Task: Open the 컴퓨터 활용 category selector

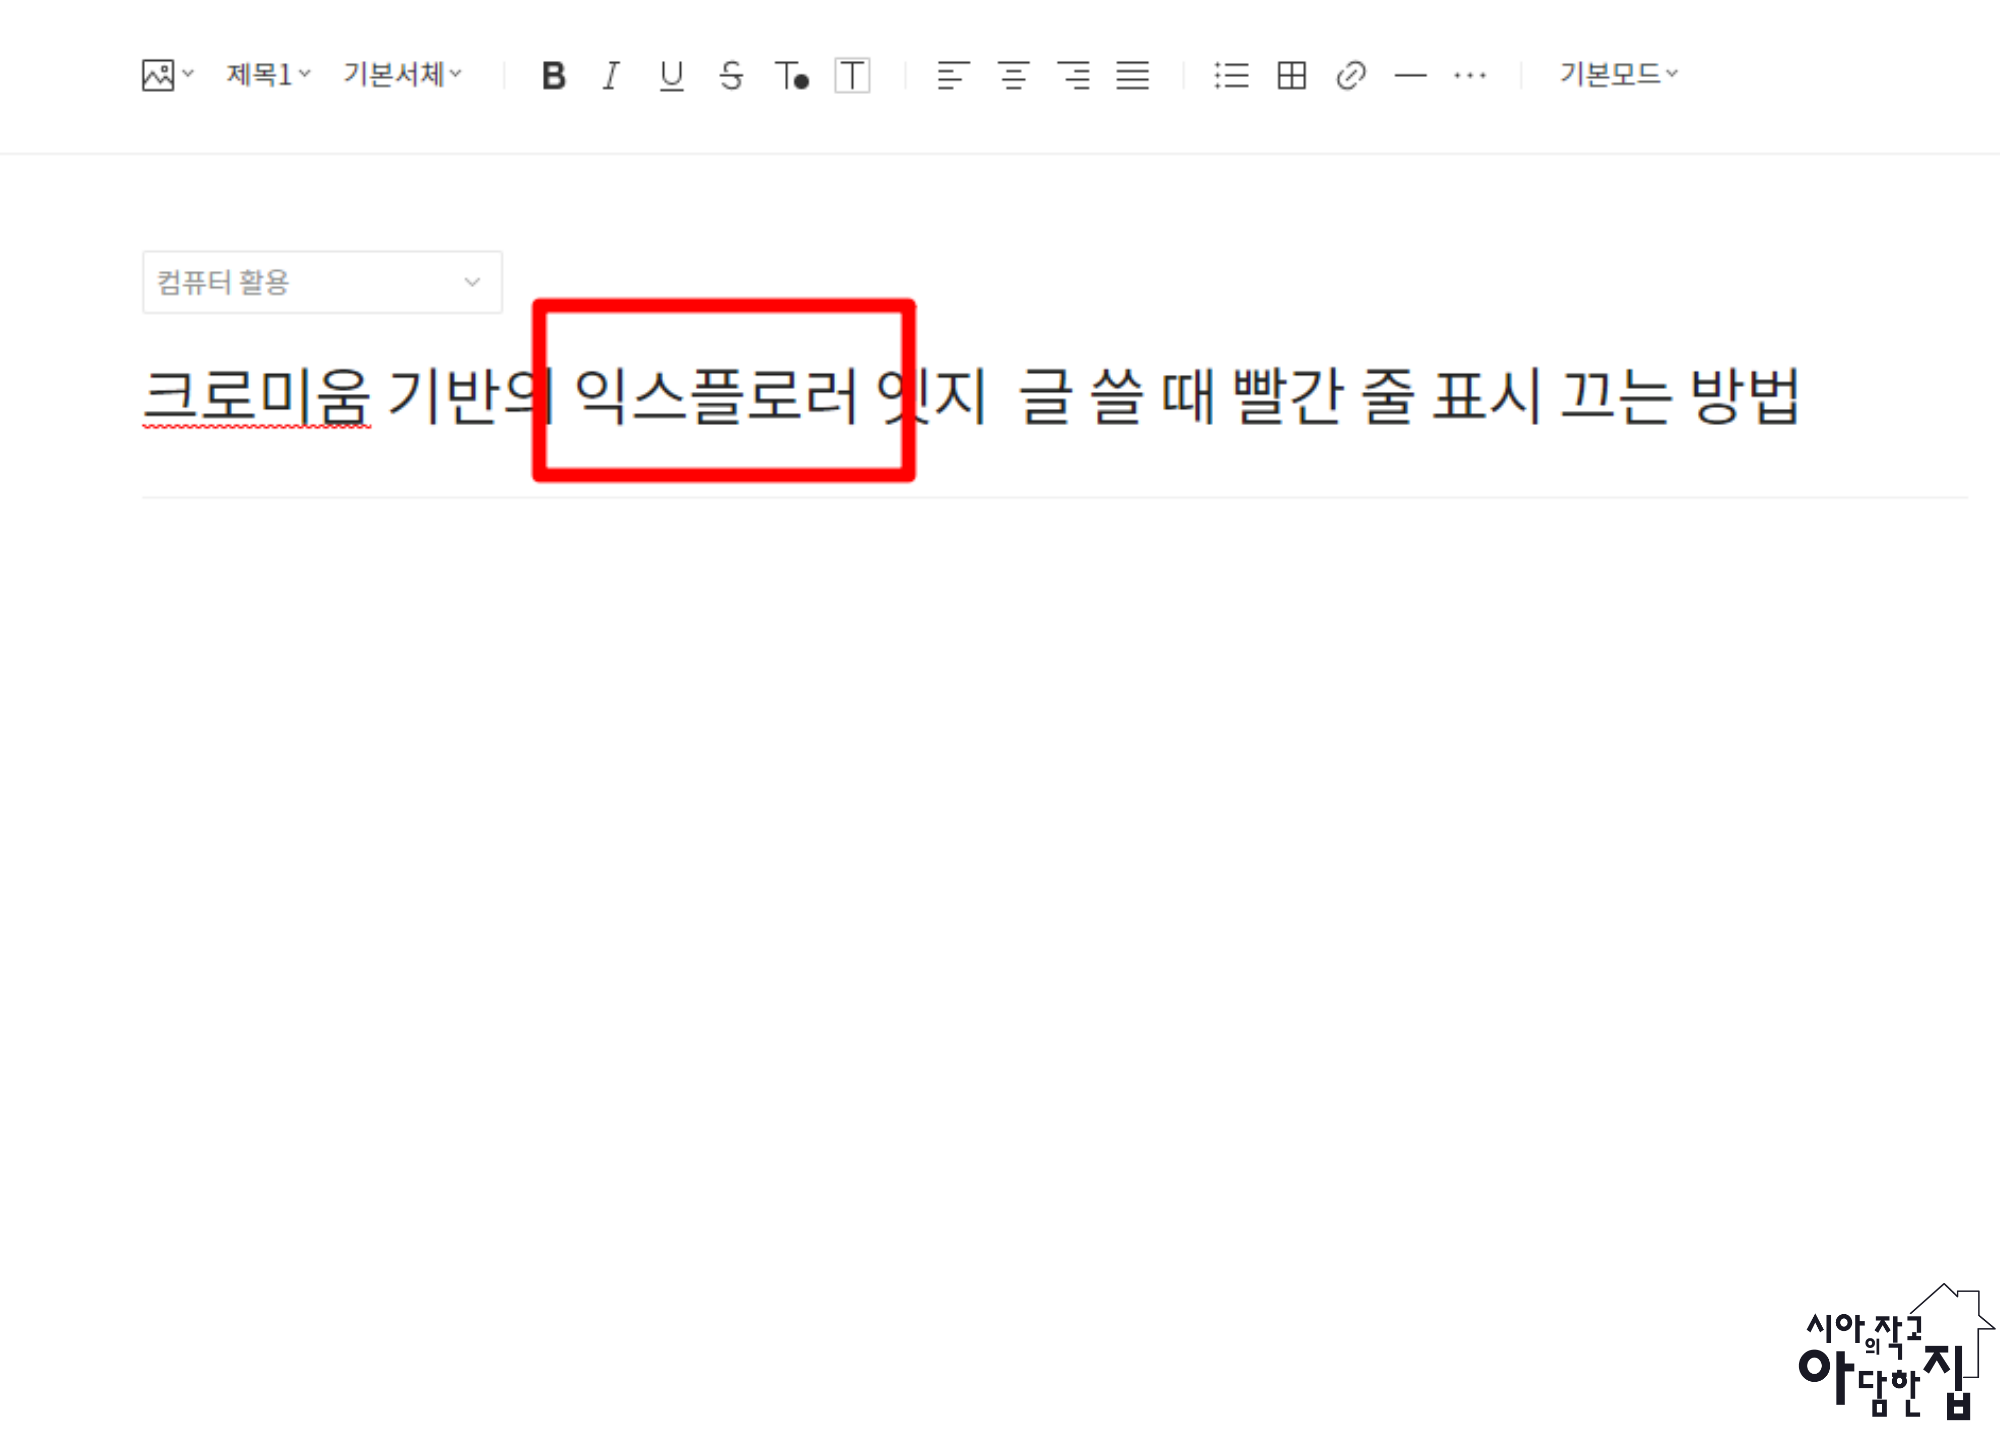Action: pos(321,282)
